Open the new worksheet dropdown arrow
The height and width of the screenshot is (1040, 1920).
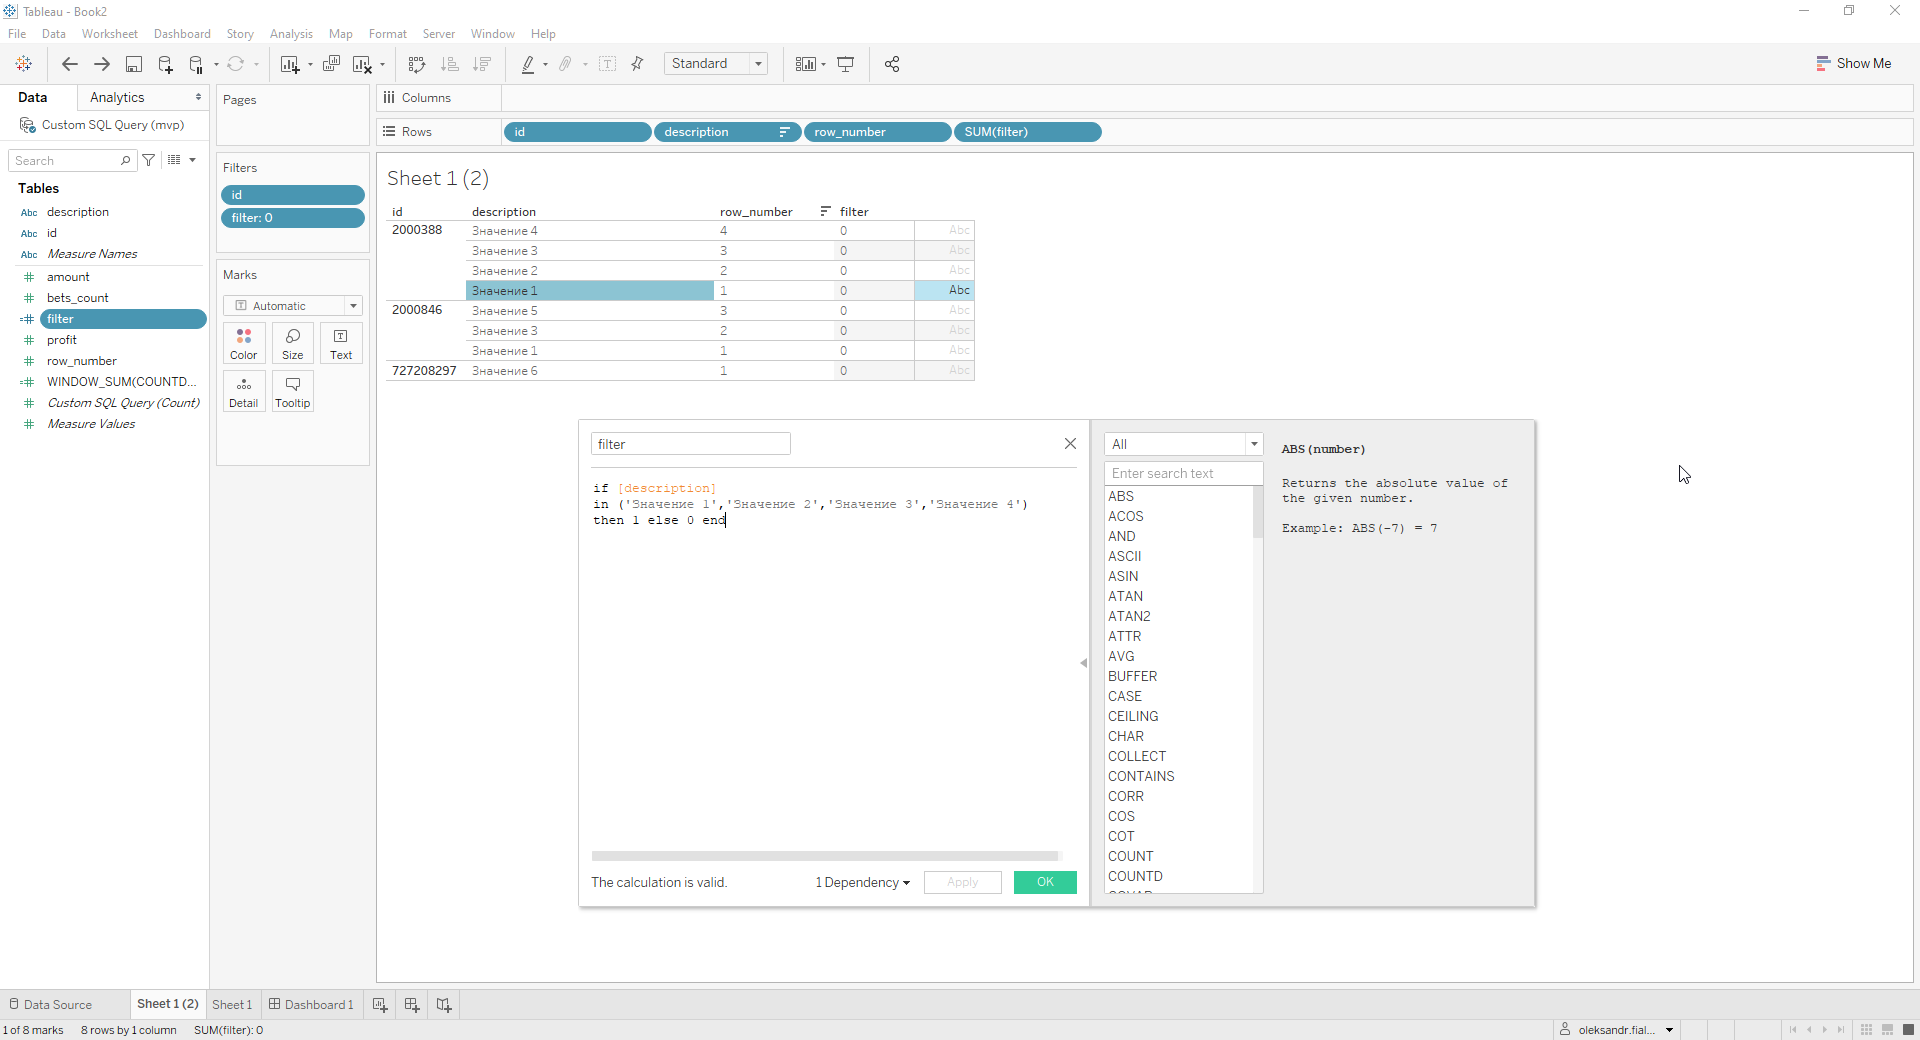[310, 65]
